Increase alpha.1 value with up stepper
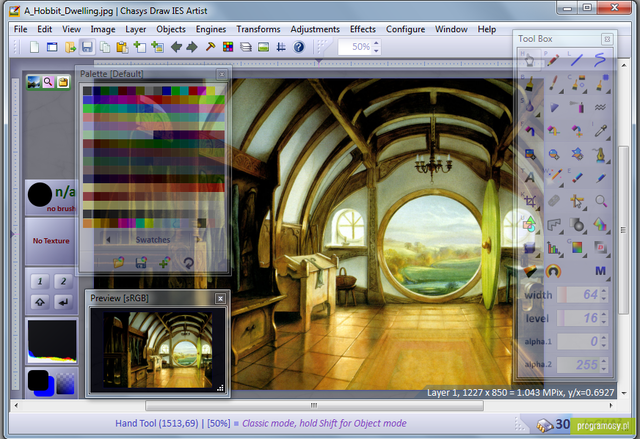The height and width of the screenshot is (439, 640). point(604,337)
